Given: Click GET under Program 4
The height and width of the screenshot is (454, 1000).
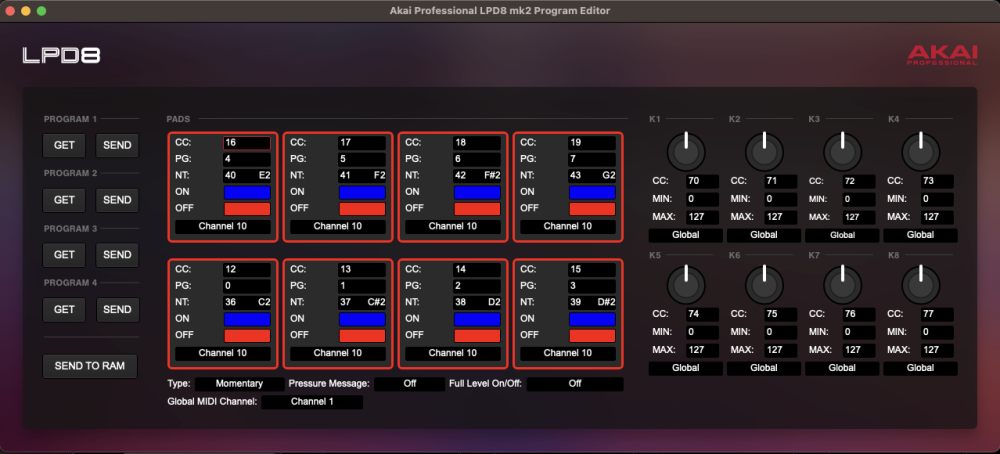Looking at the screenshot, I should pos(64,310).
